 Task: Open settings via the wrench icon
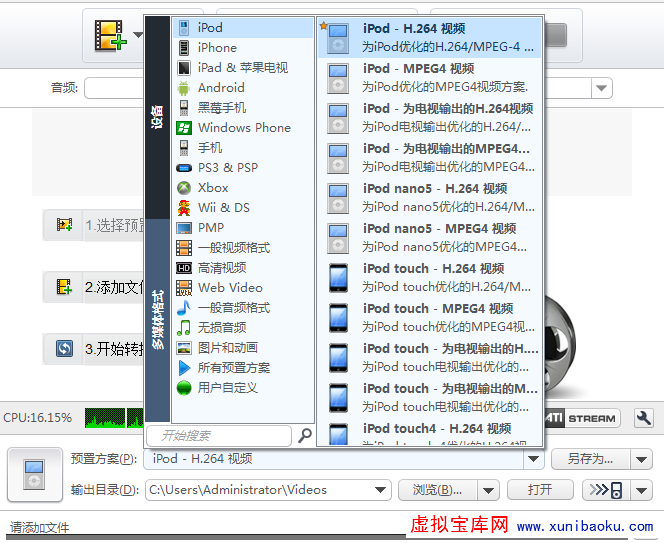[x=644, y=418]
